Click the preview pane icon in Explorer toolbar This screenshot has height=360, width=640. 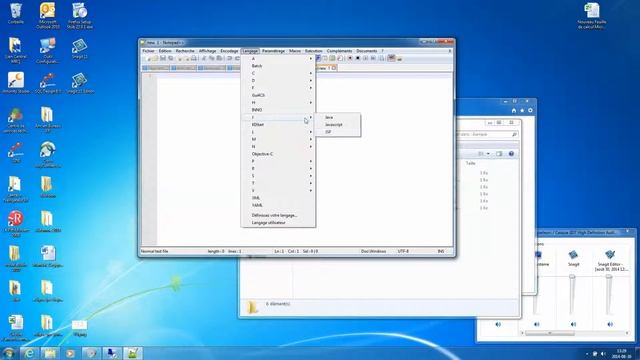[499, 154]
